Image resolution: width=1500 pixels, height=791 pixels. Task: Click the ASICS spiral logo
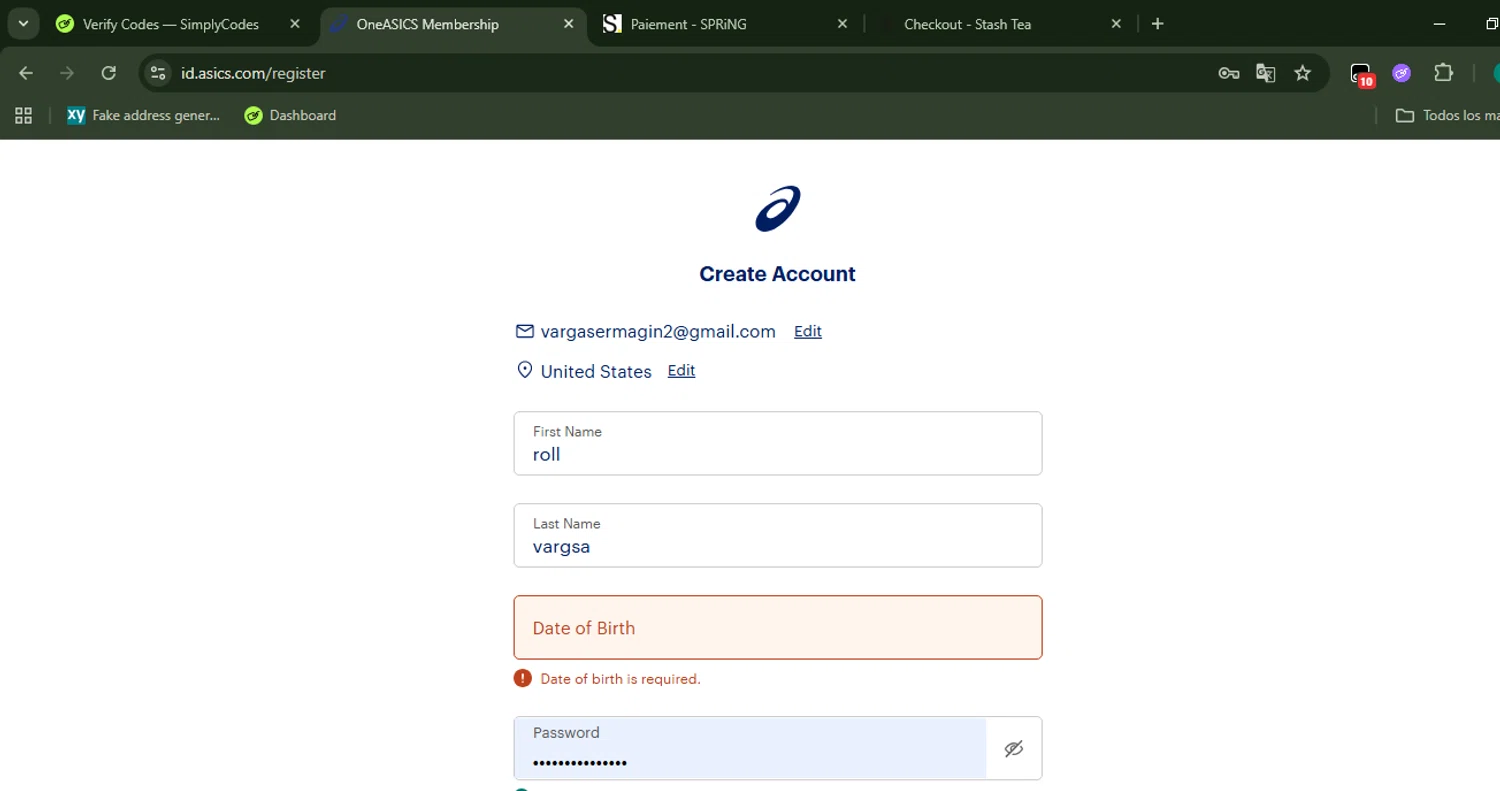click(x=777, y=208)
